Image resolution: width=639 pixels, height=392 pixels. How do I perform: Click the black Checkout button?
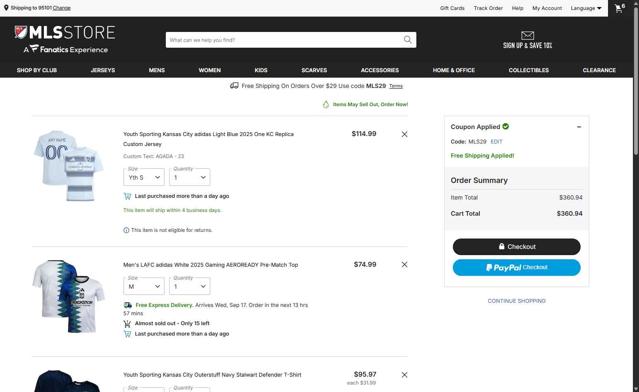[516, 247]
